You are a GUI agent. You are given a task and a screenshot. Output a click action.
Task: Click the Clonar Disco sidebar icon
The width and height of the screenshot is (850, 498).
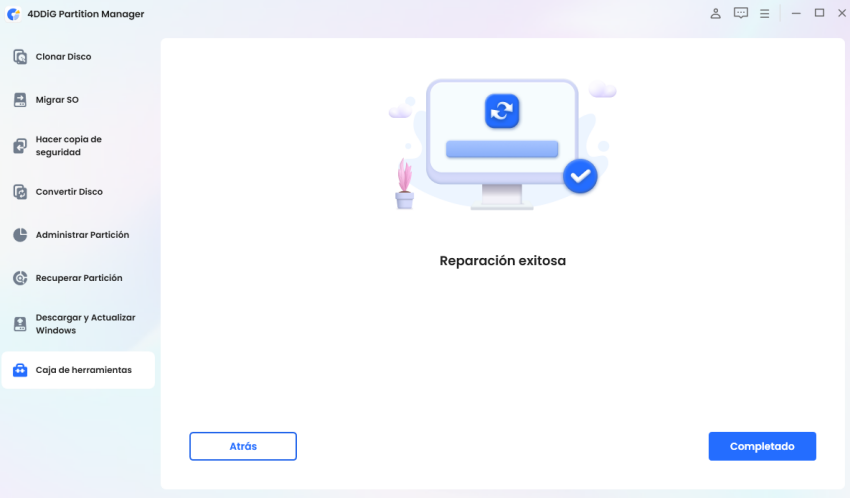click(x=20, y=56)
